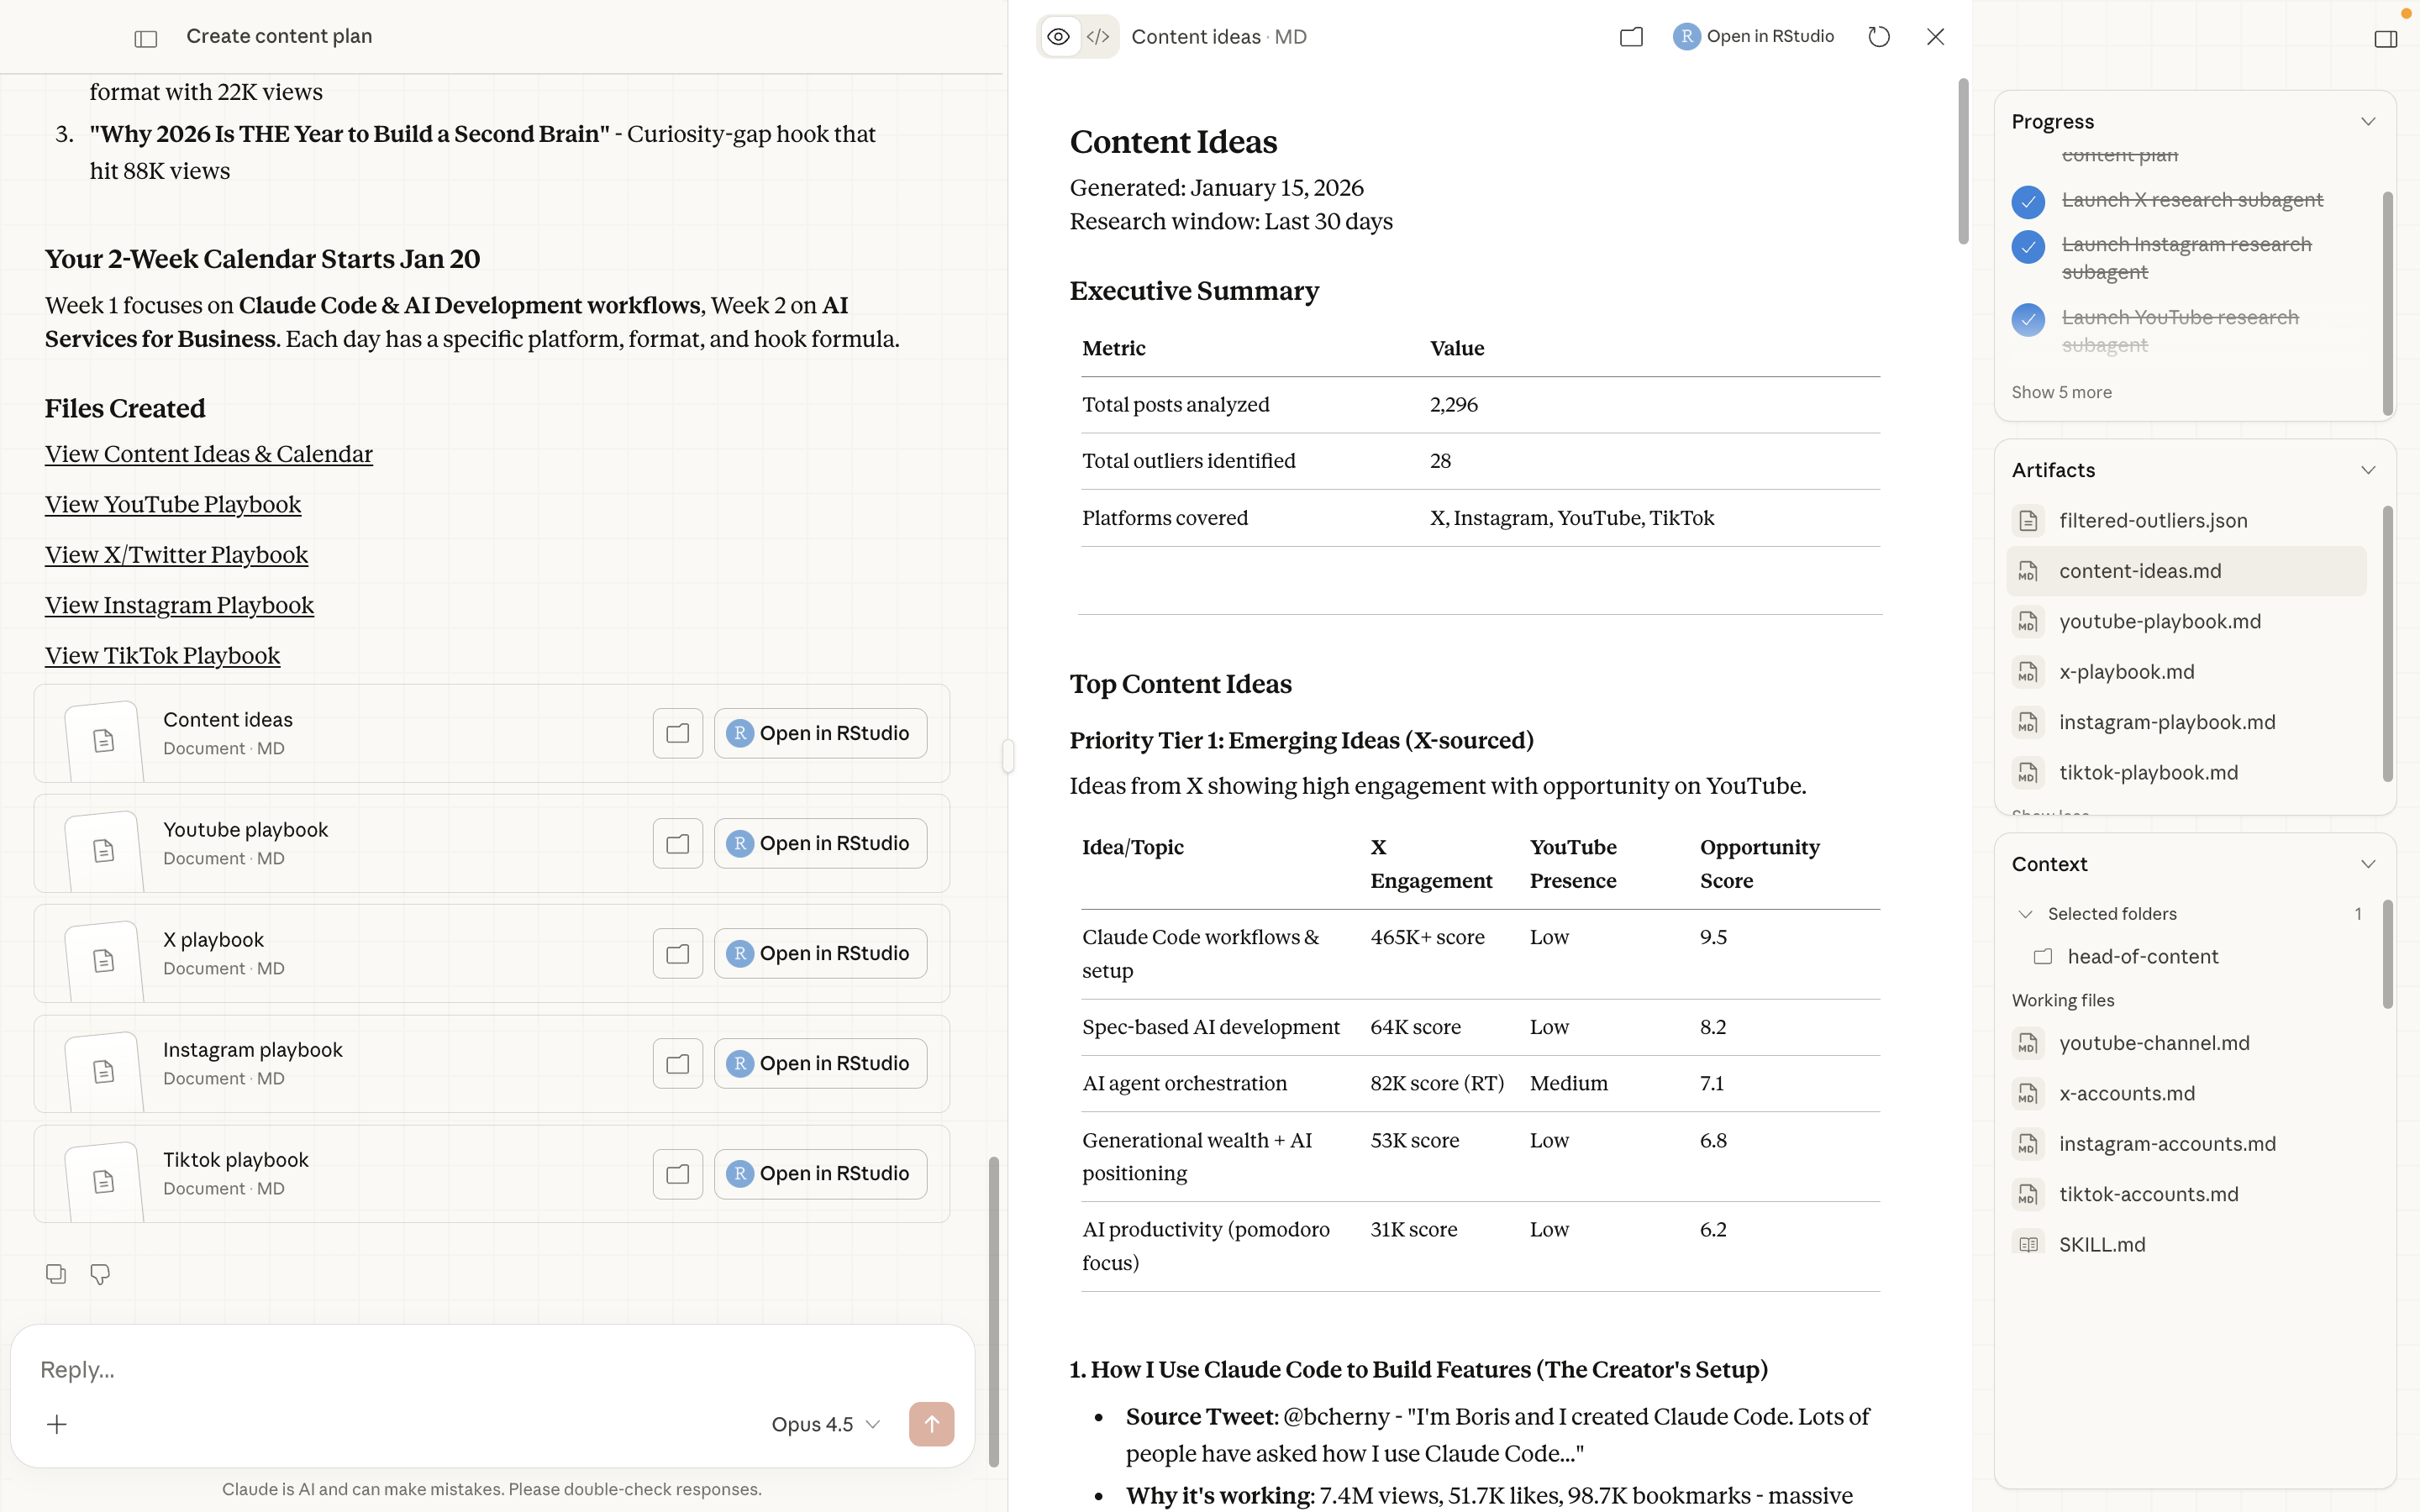Switch to source code view
Viewport: 2420px width, 1512px height.
tap(1098, 37)
